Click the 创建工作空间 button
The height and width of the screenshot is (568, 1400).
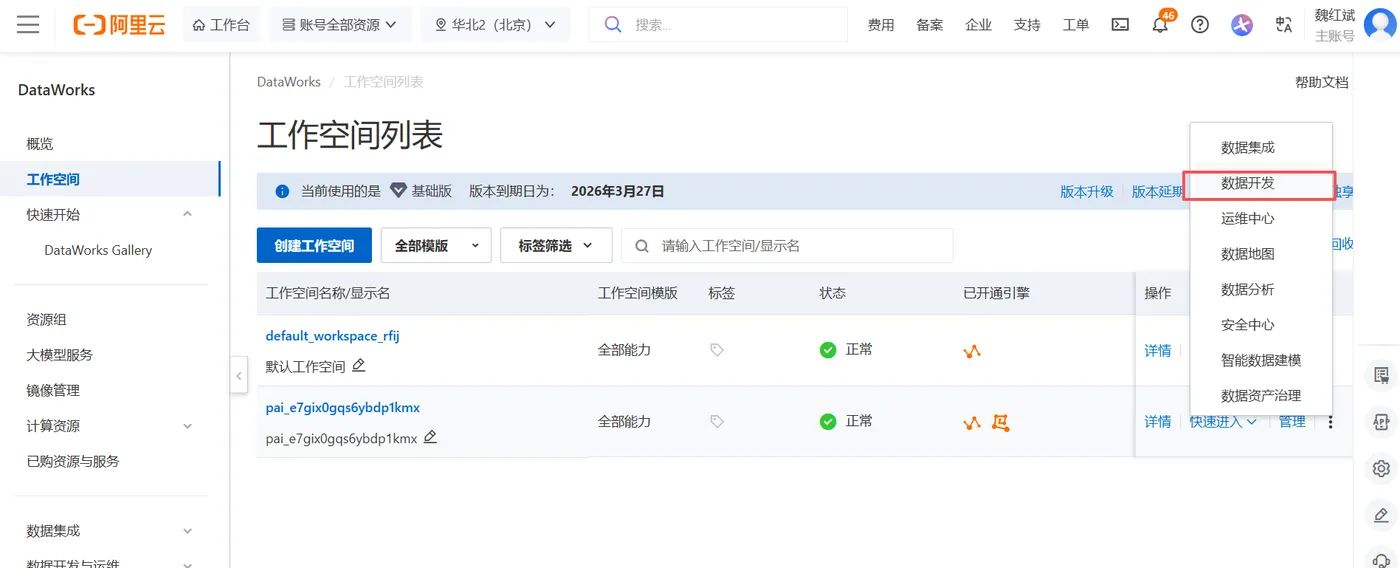coord(314,245)
